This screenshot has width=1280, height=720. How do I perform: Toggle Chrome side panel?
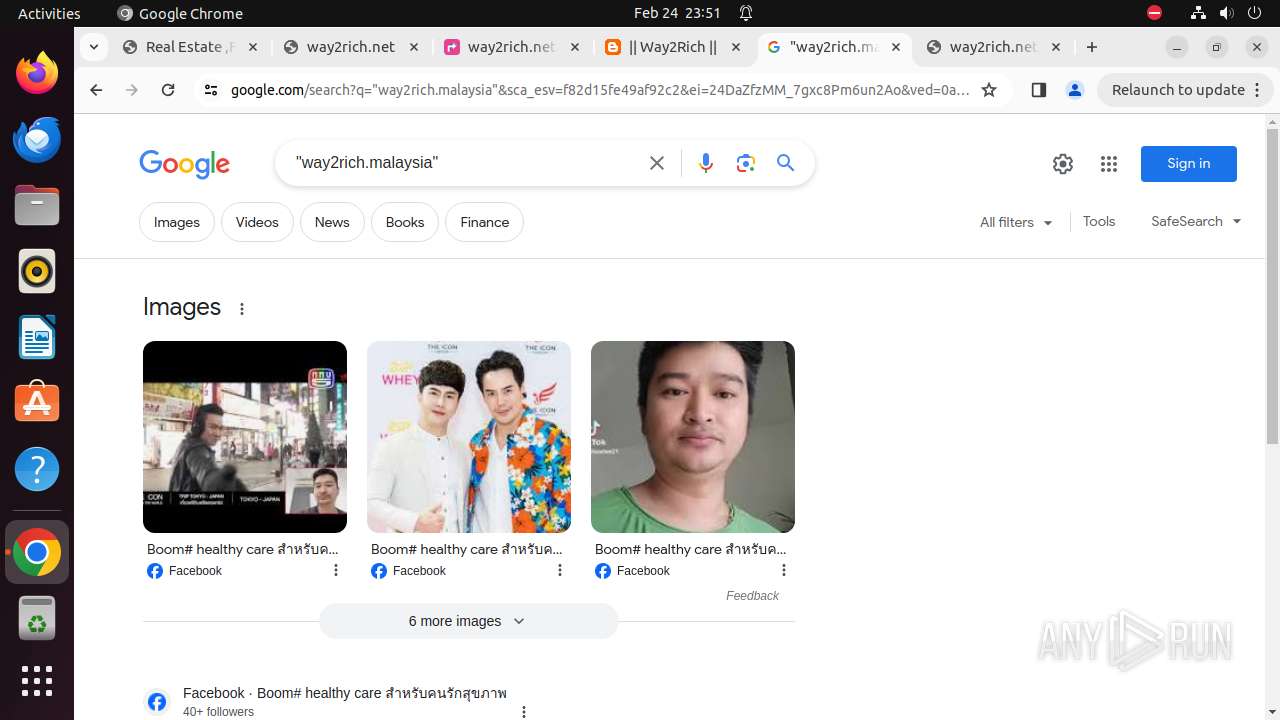[x=1038, y=90]
